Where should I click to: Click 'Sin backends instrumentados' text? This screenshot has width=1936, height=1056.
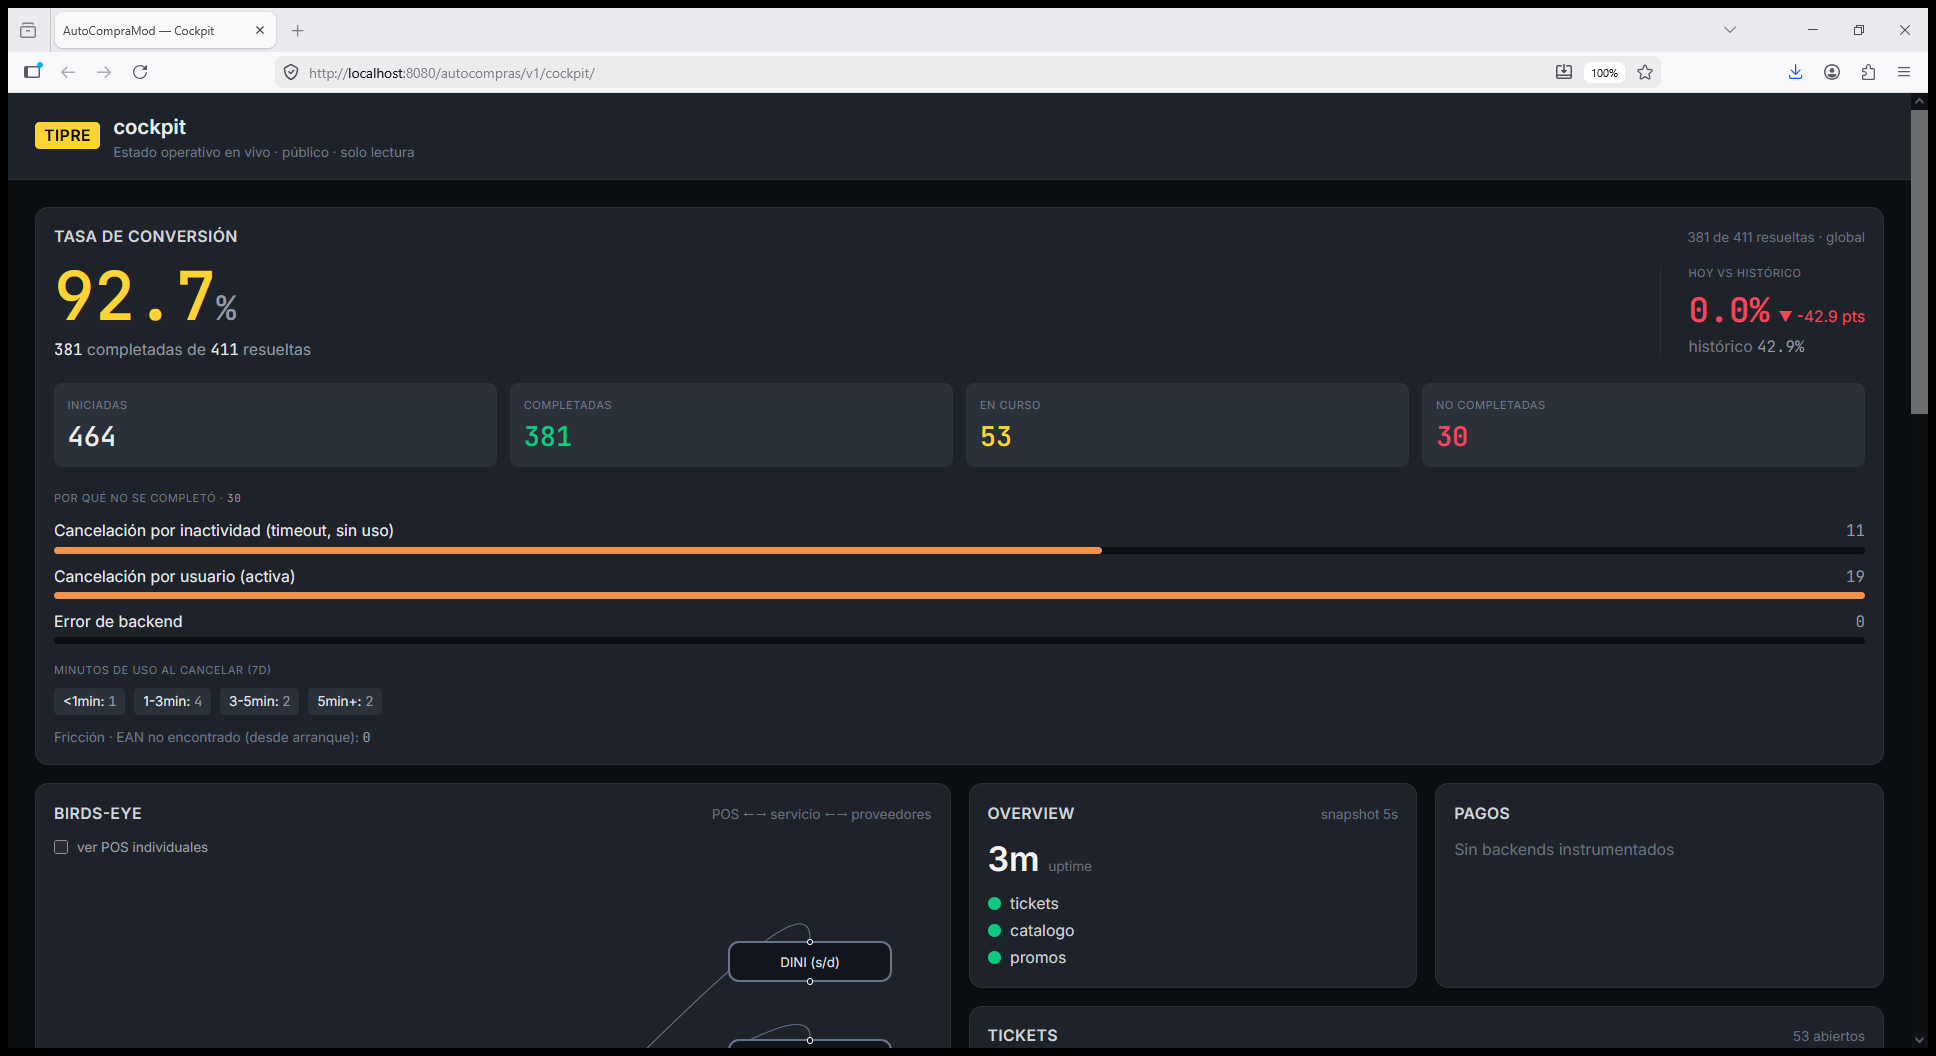(1564, 849)
